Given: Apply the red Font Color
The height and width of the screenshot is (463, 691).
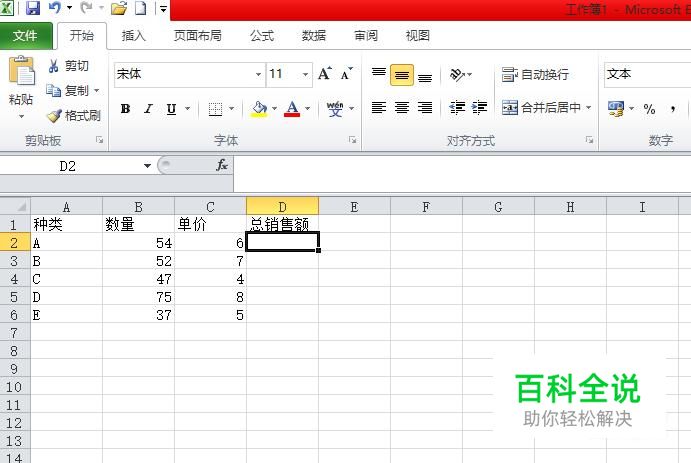Looking at the screenshot, I should [x=292, y=108].
